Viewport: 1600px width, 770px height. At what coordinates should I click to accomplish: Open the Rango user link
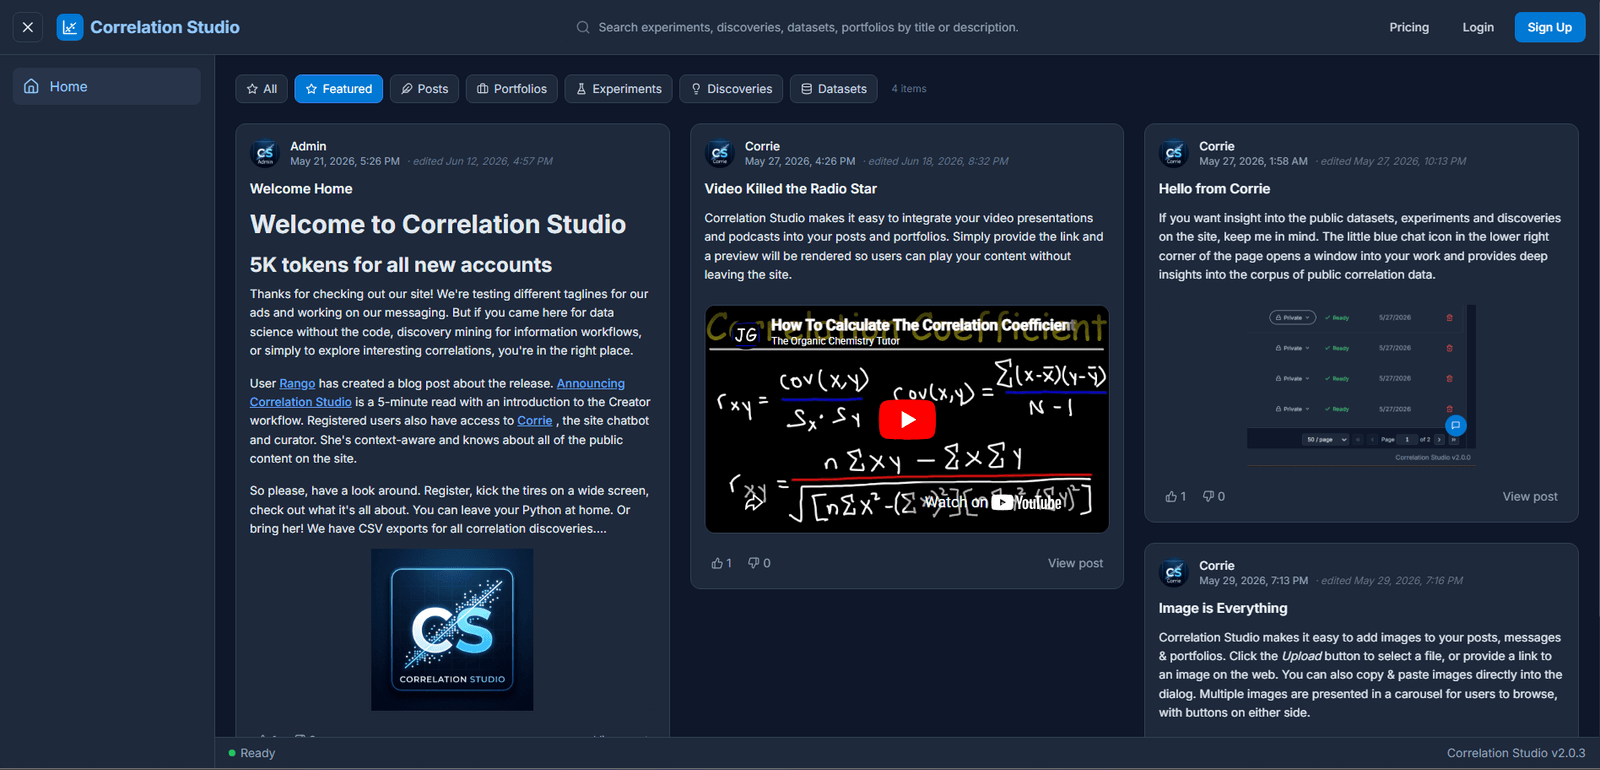297,384
